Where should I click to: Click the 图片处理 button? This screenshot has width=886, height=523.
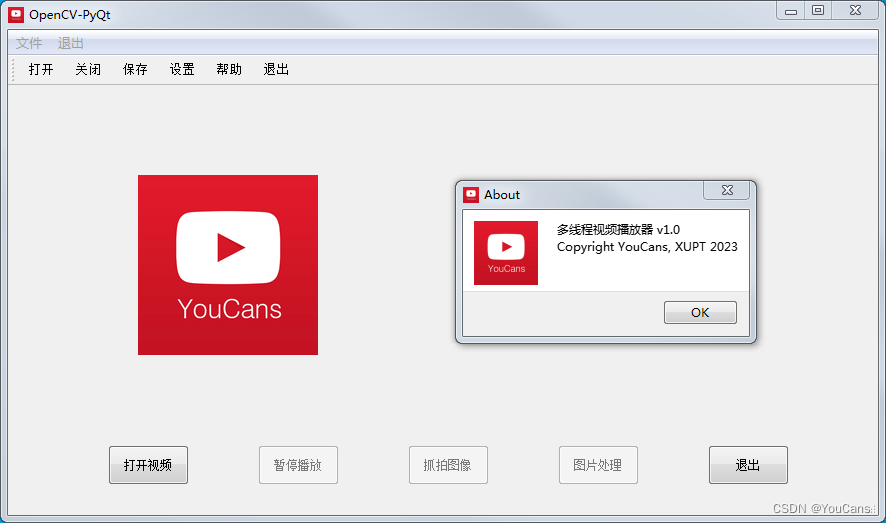[598, 465]
